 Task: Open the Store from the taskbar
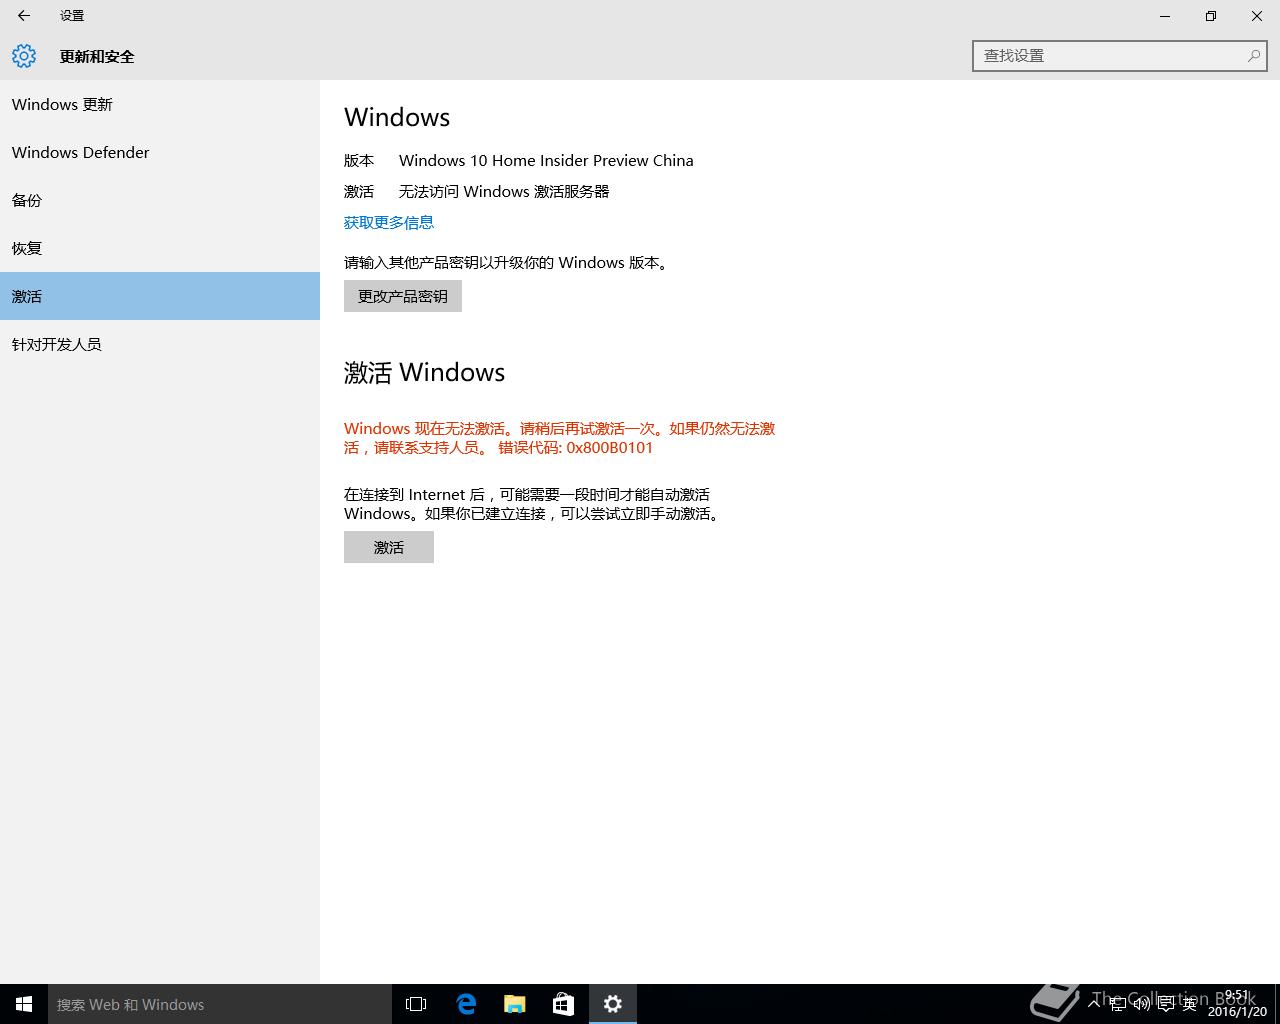pos(564,1004)
